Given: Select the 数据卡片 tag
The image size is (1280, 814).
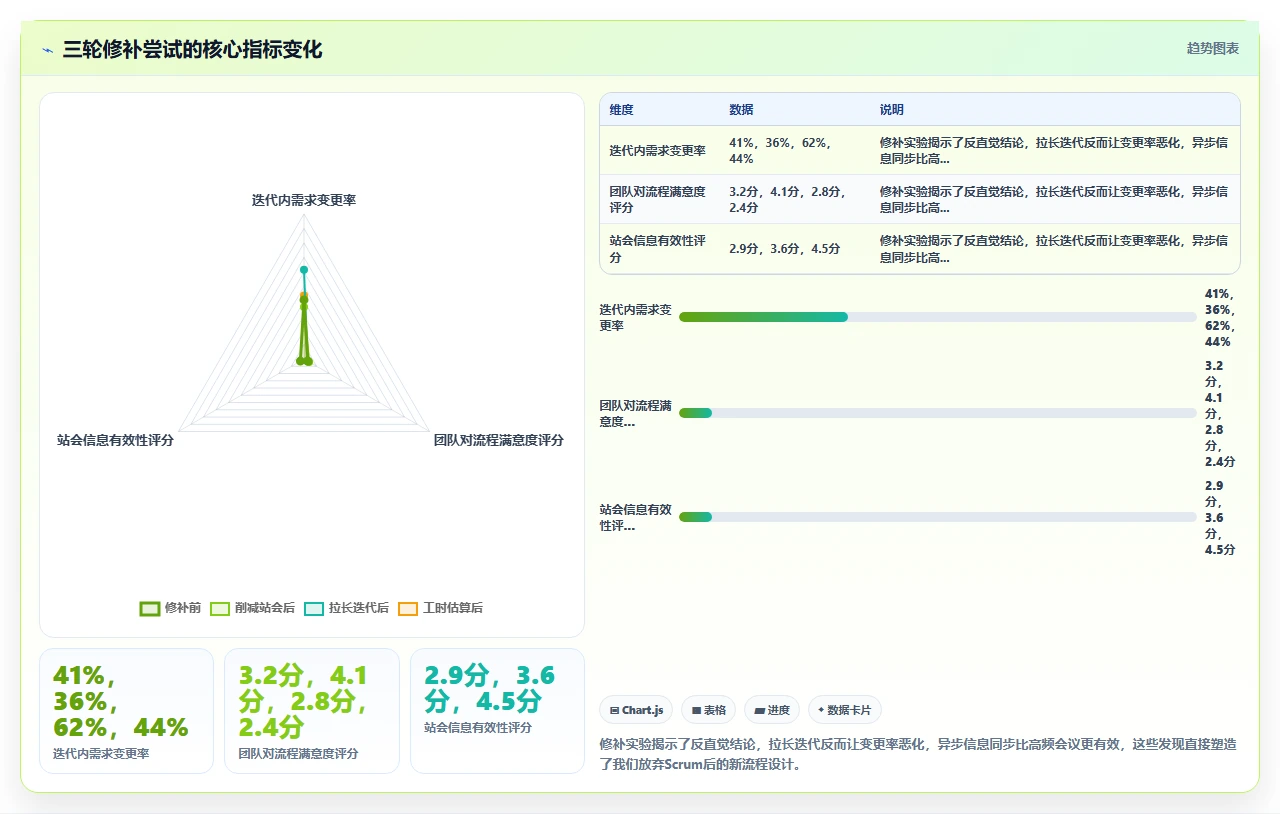Looking at the screenshot, I should 845,710.
